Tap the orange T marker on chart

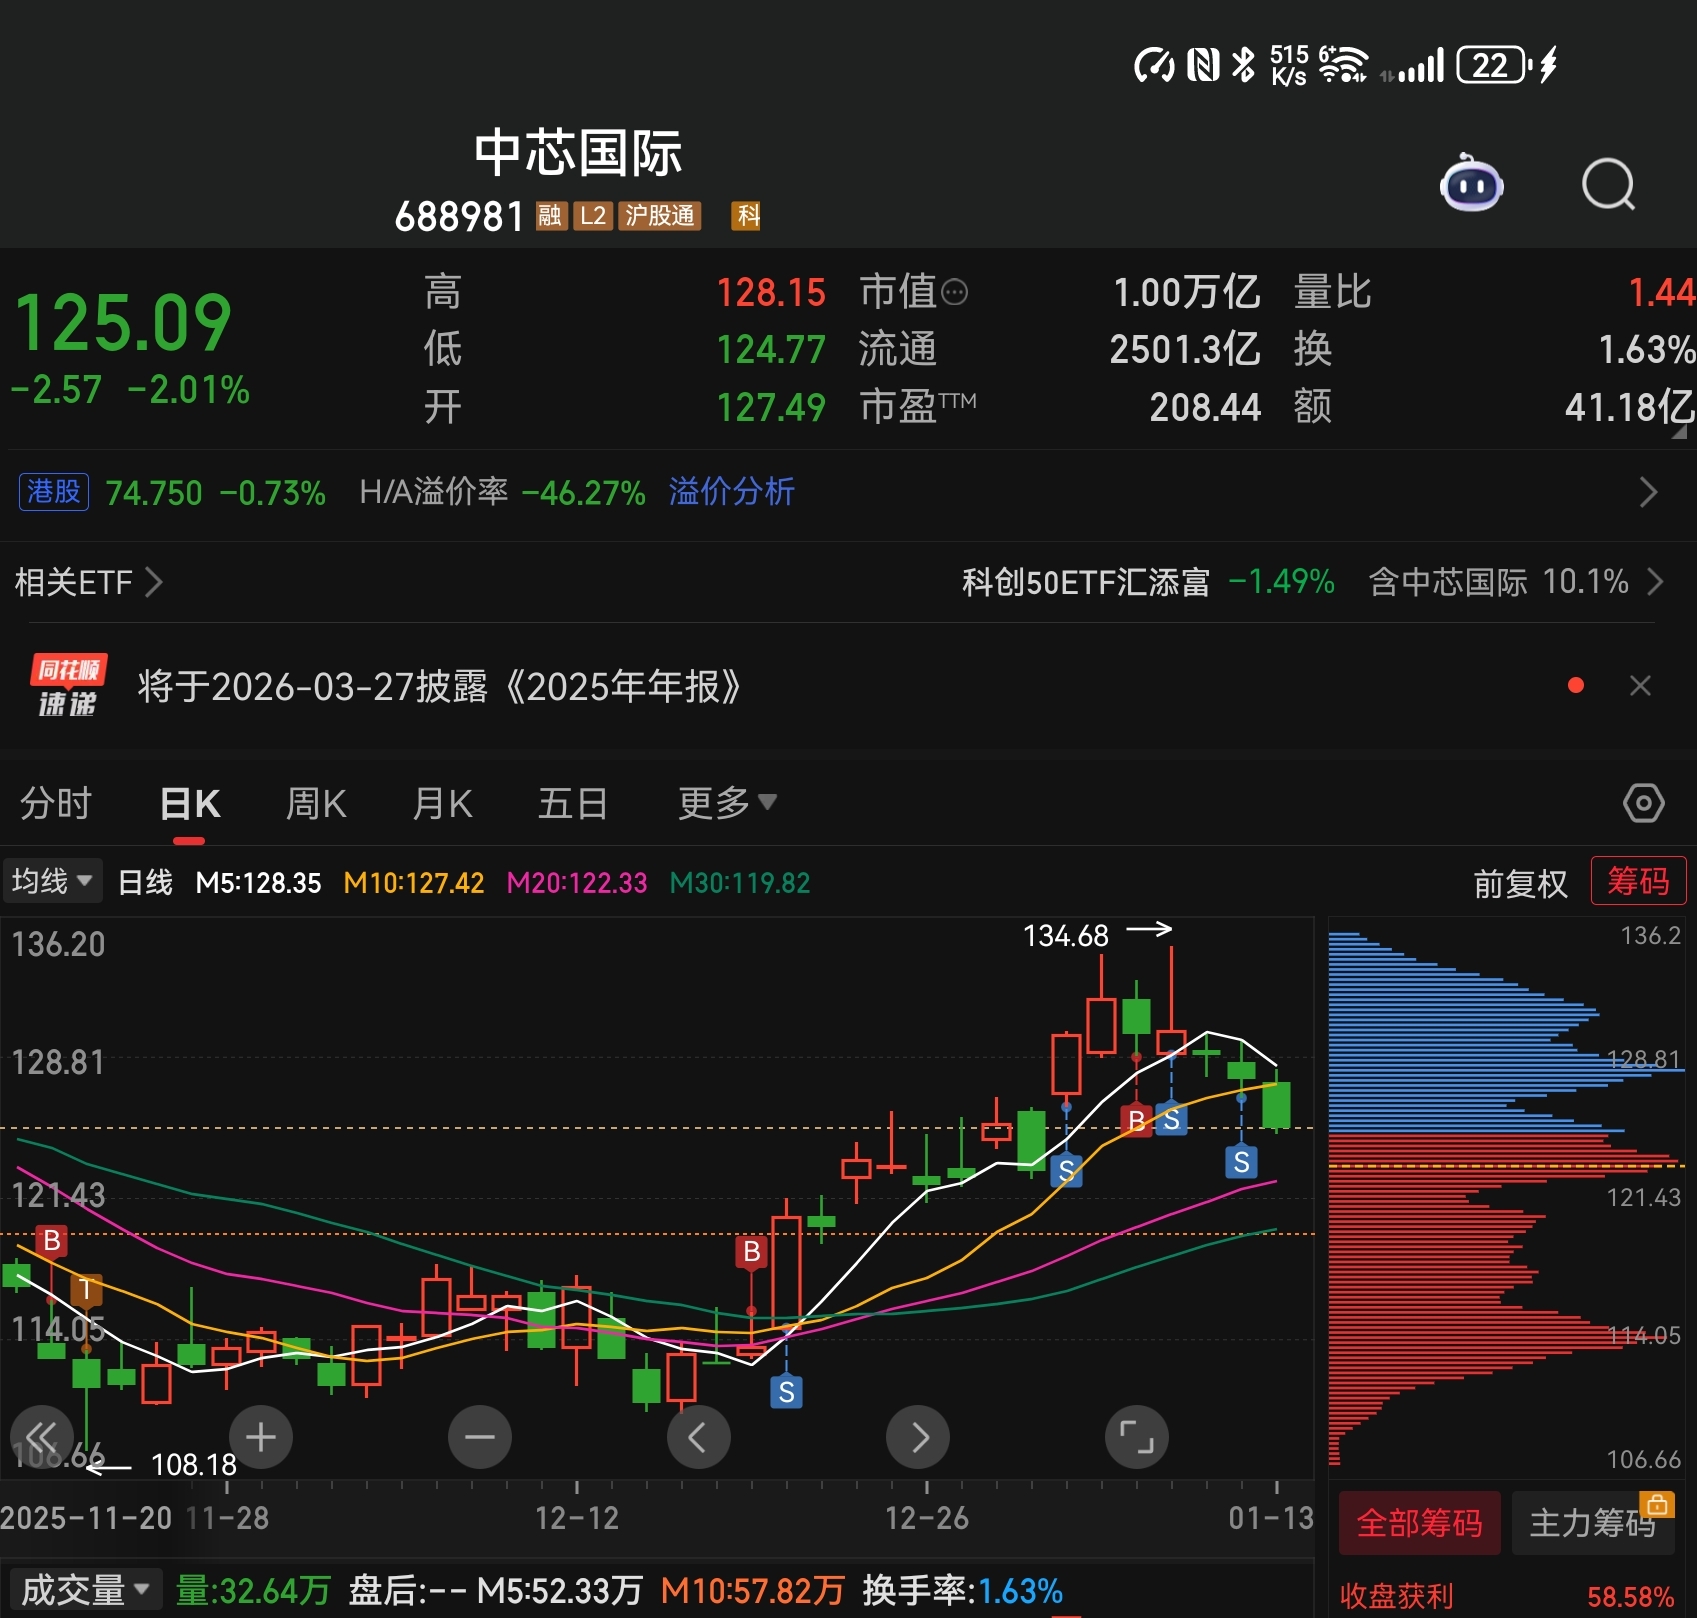pos(86,1290)
